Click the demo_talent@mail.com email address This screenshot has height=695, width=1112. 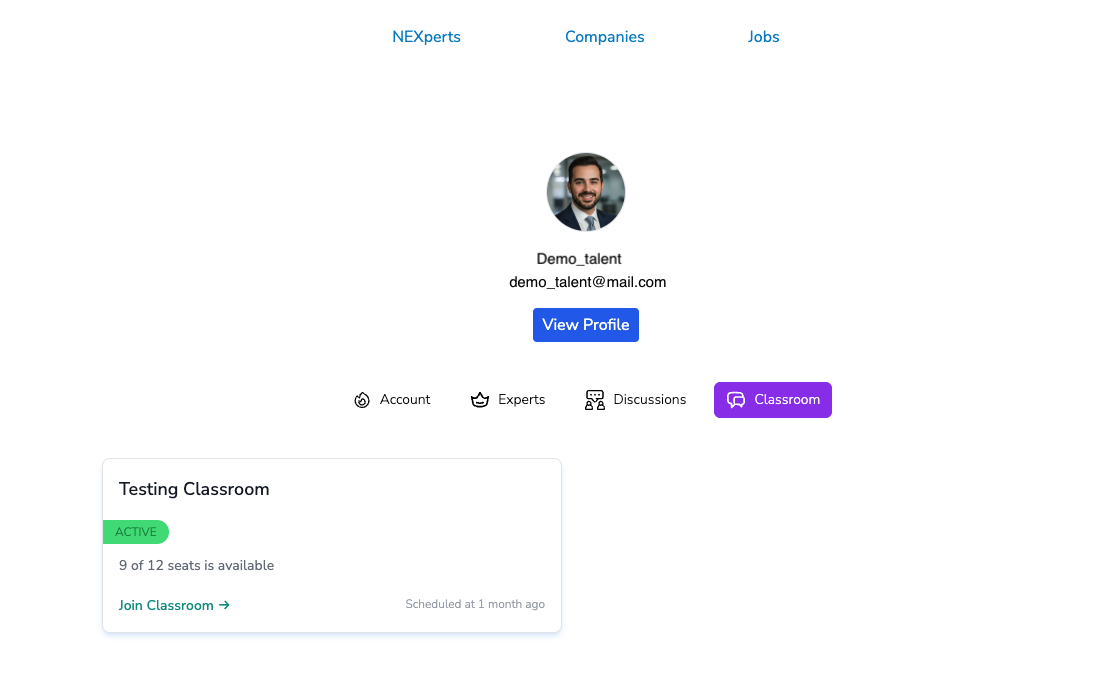[587, 282]
